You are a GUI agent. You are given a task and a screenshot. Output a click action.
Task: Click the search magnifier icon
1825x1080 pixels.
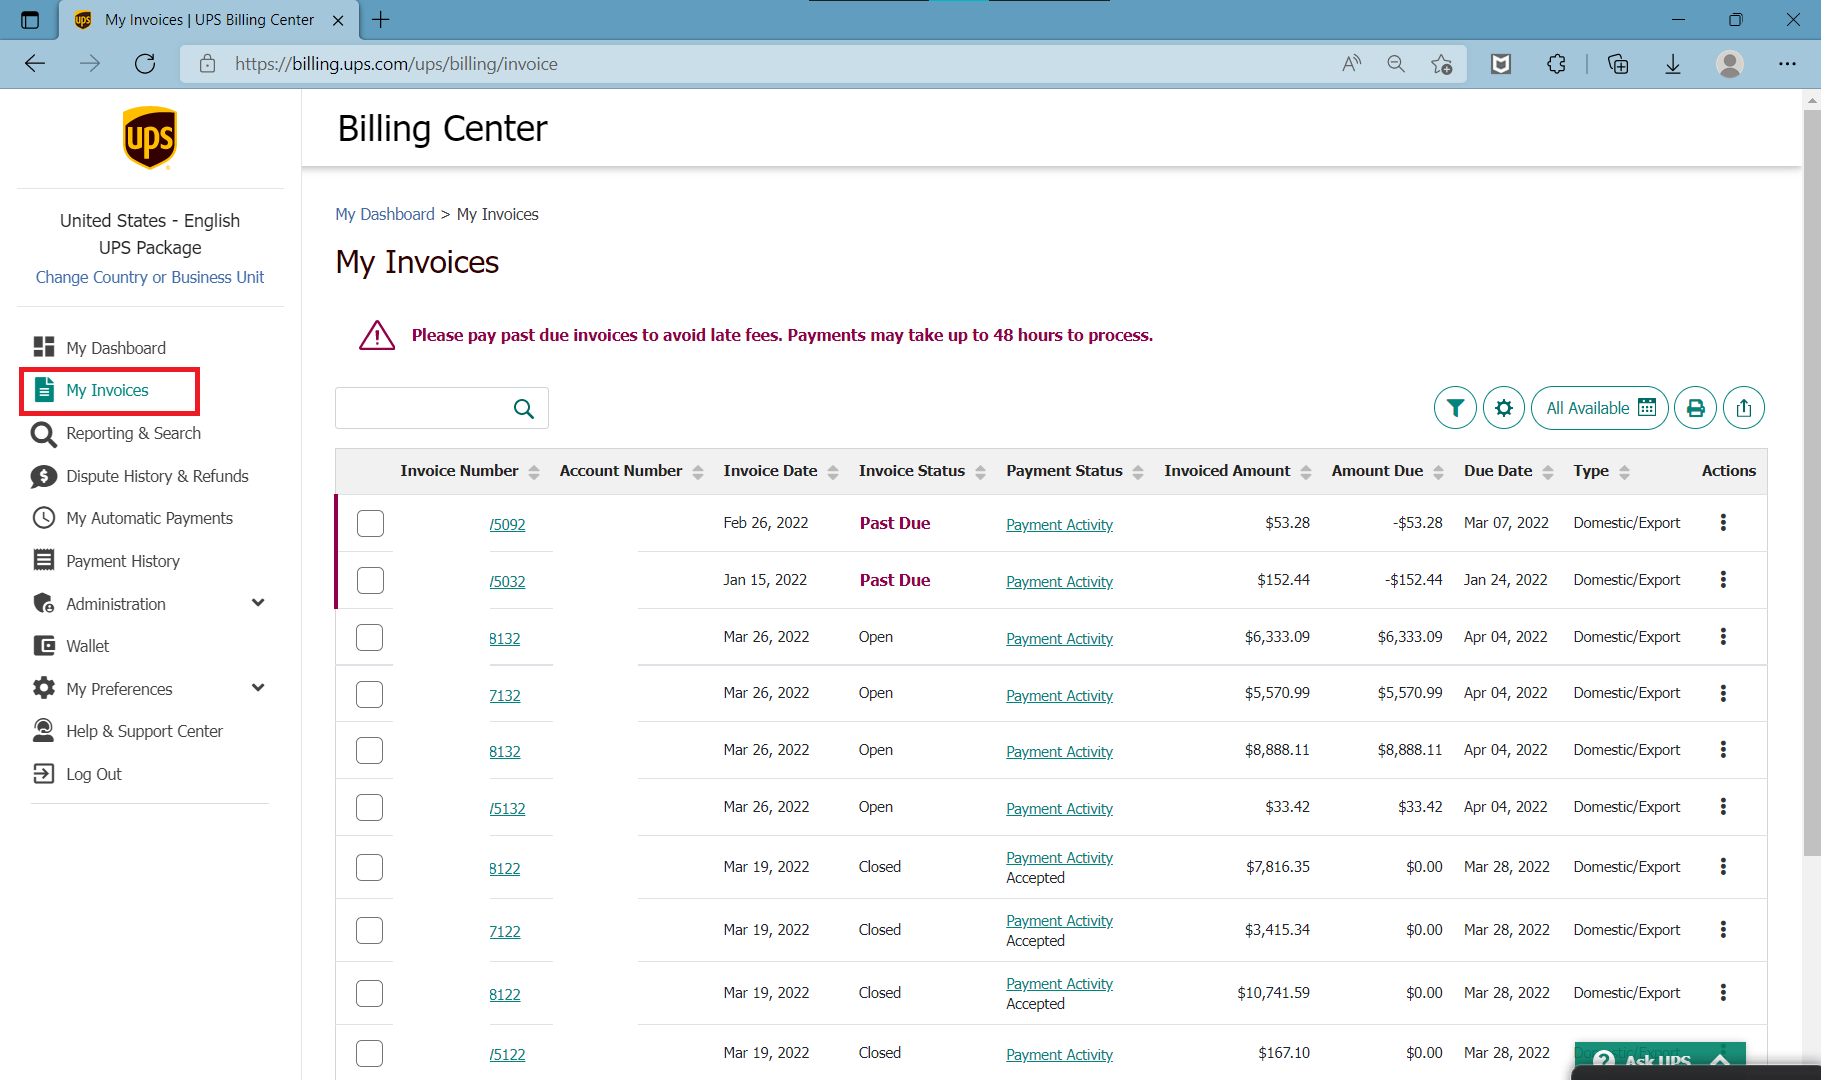pyautogui.click(x=523, y=408)
